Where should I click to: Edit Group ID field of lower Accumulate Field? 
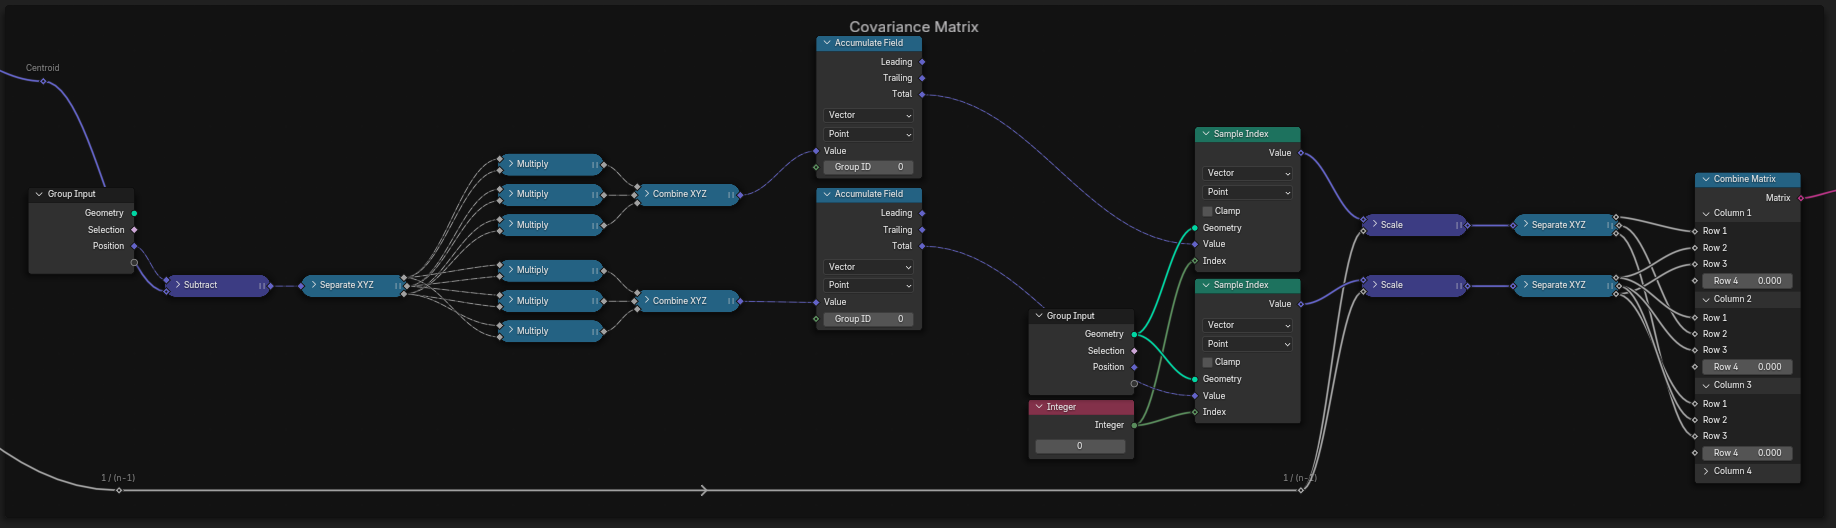tap(869, 319)
